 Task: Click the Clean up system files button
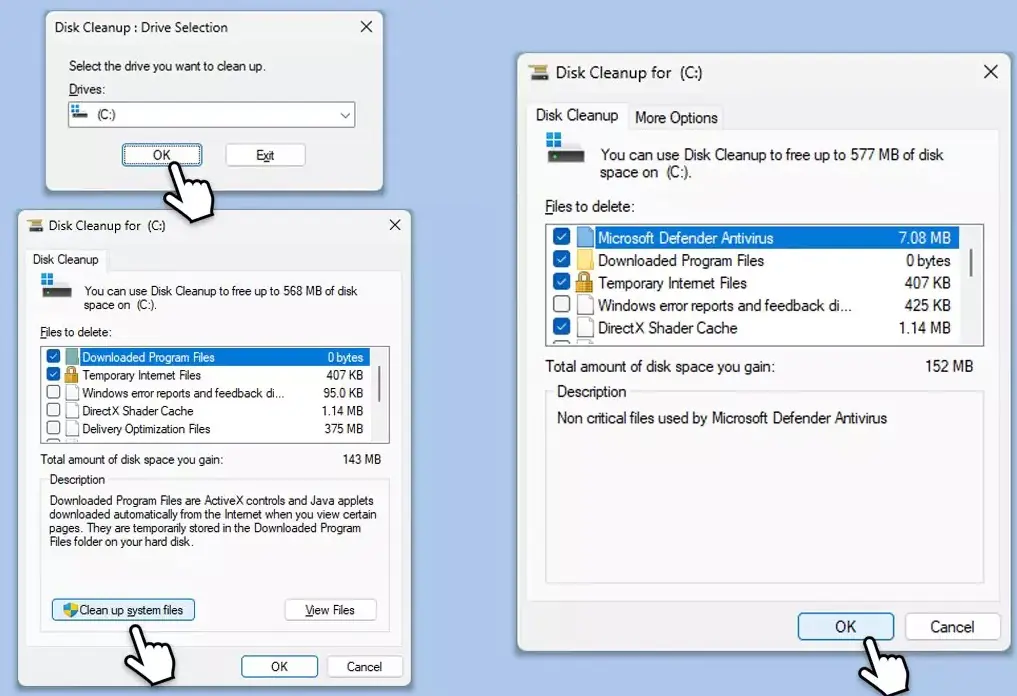(x=122, y=609)
